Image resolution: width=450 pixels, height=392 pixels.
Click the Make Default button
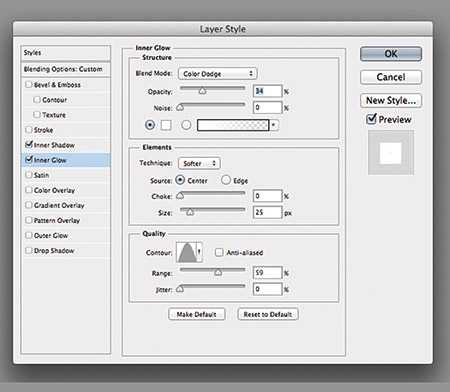point(197,314)
